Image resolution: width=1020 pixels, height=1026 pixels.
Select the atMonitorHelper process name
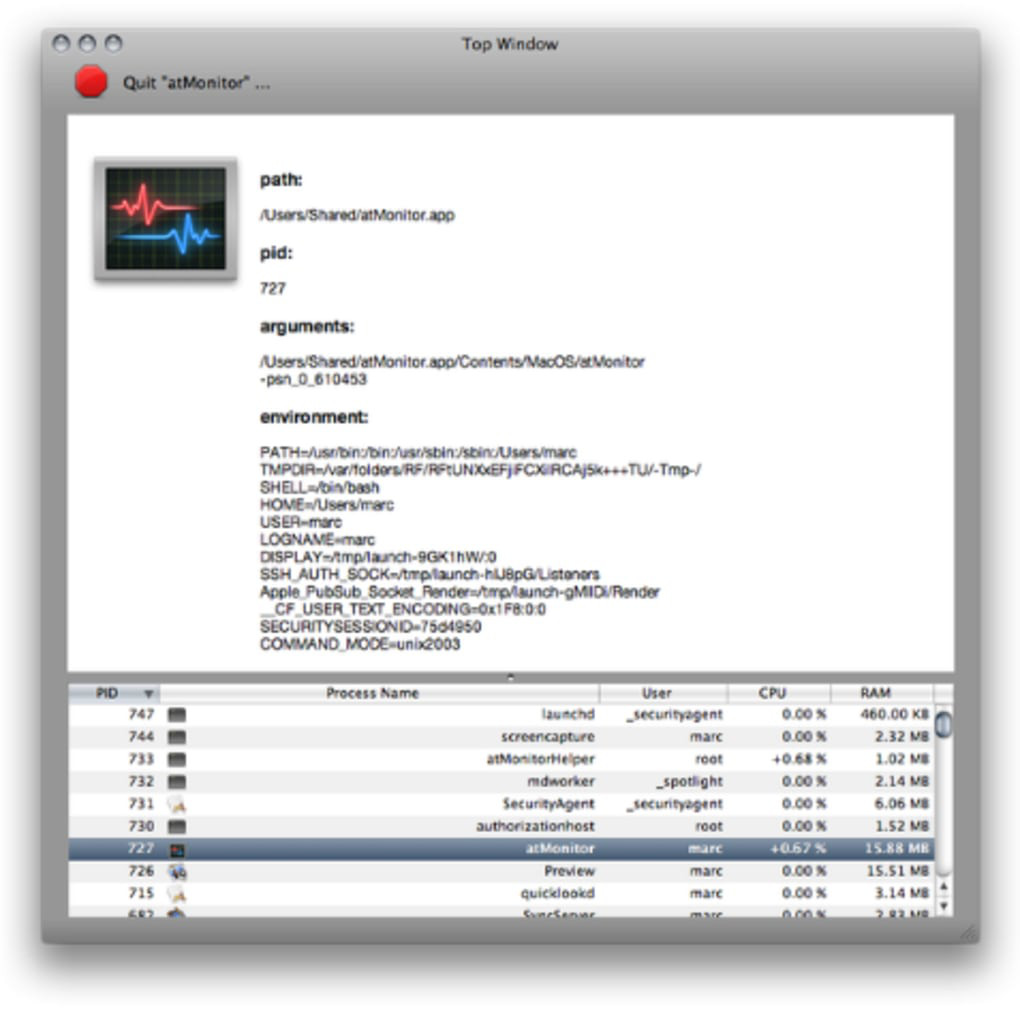point(540,759)
